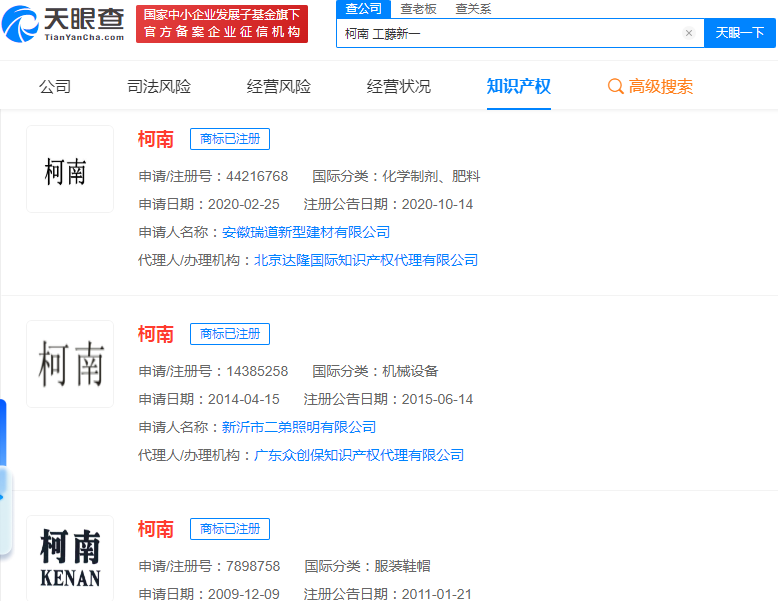Click 商标已注册 badge for trademark 7898758
778x601 pixels.
tap(230, 529)
